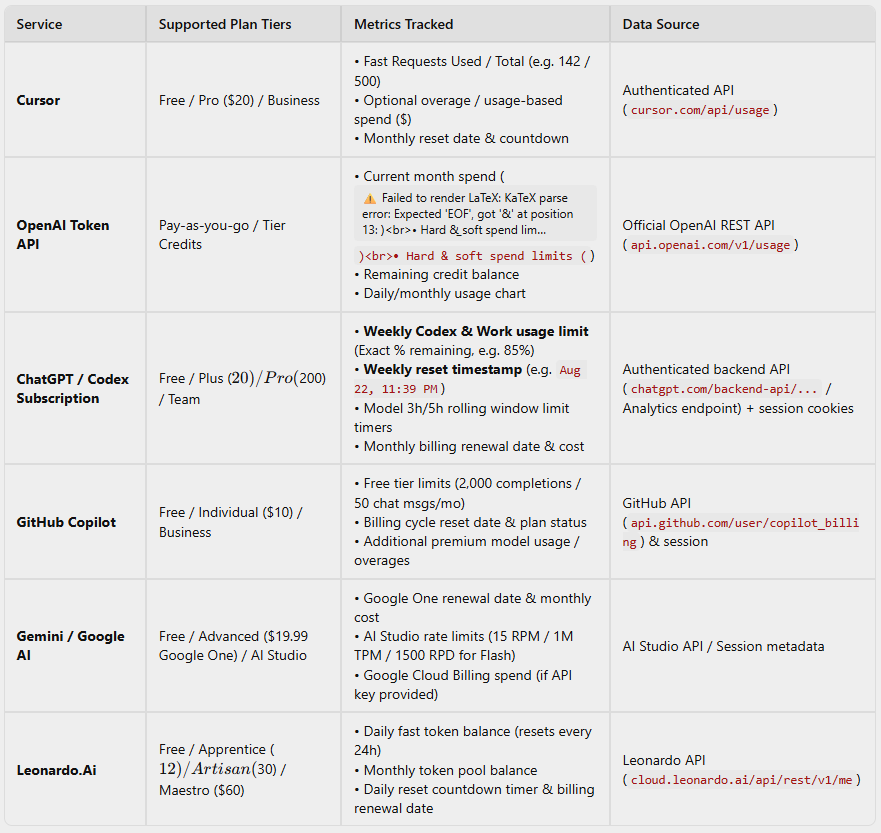Click the GitHub Copilot service name
Screen dimensions: 881x833
click(x=66, y=522)
